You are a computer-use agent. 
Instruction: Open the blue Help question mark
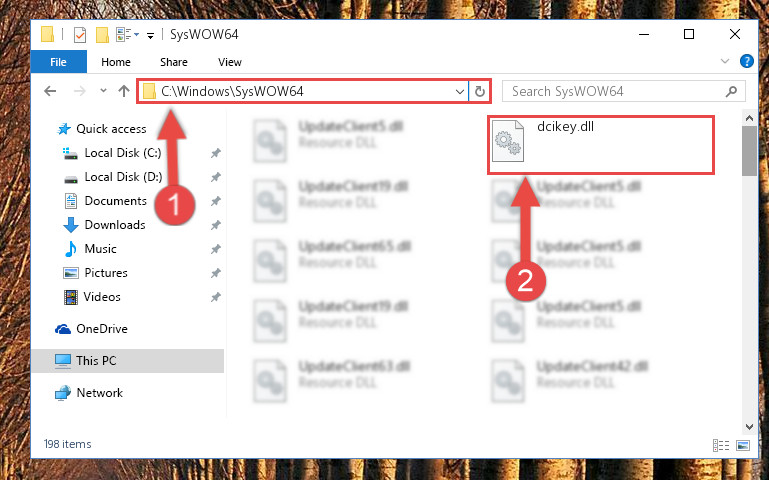[746, 61]
